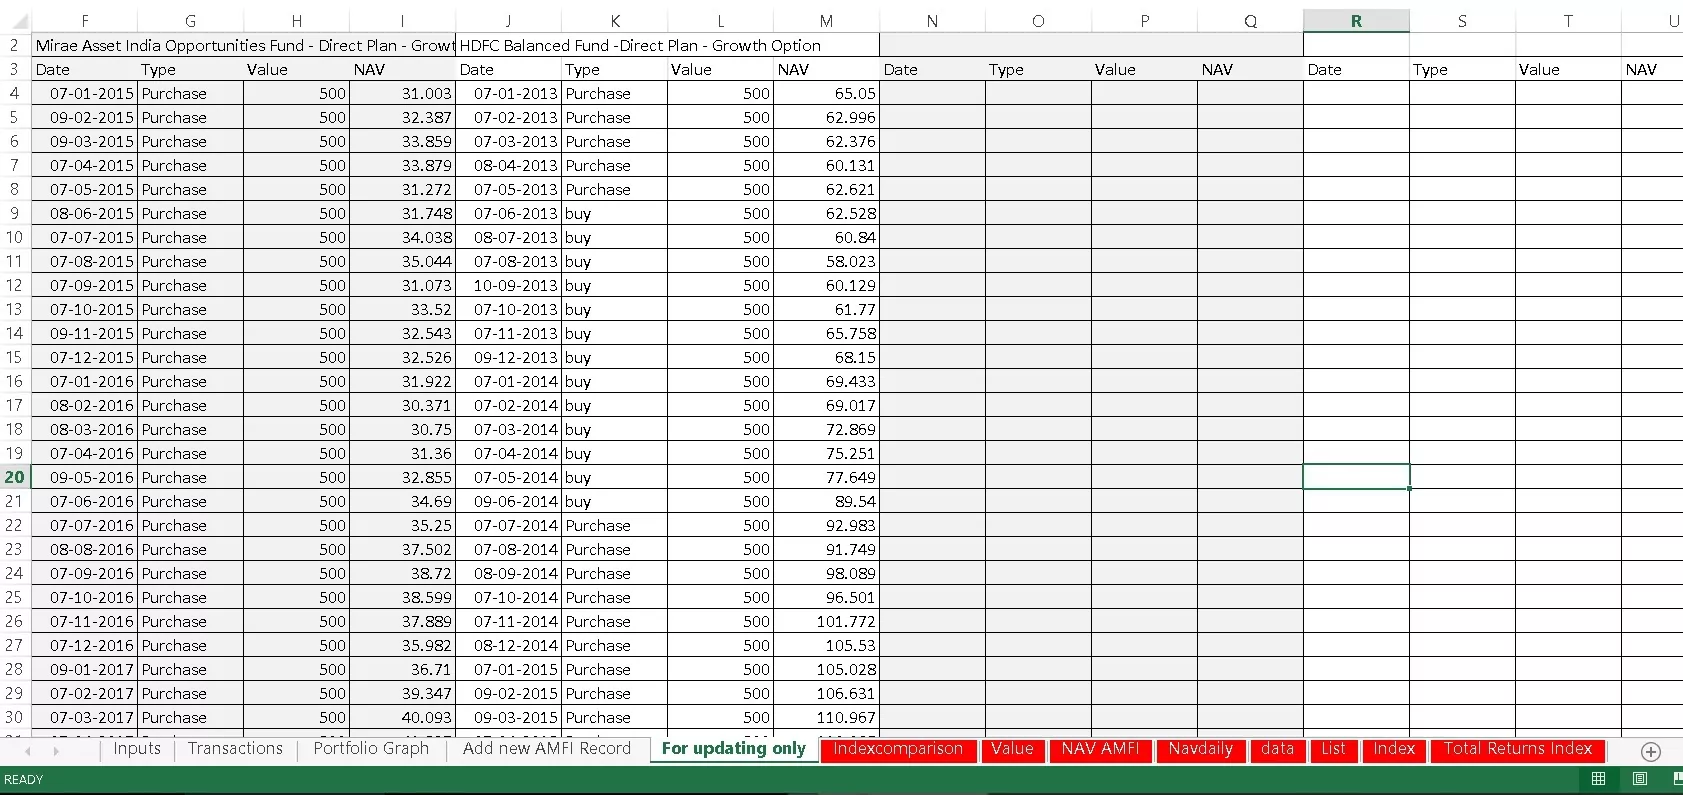This screenshot has width=1683, height=795.
Task: Click NAV value 58.023
Action: [826, 261]
